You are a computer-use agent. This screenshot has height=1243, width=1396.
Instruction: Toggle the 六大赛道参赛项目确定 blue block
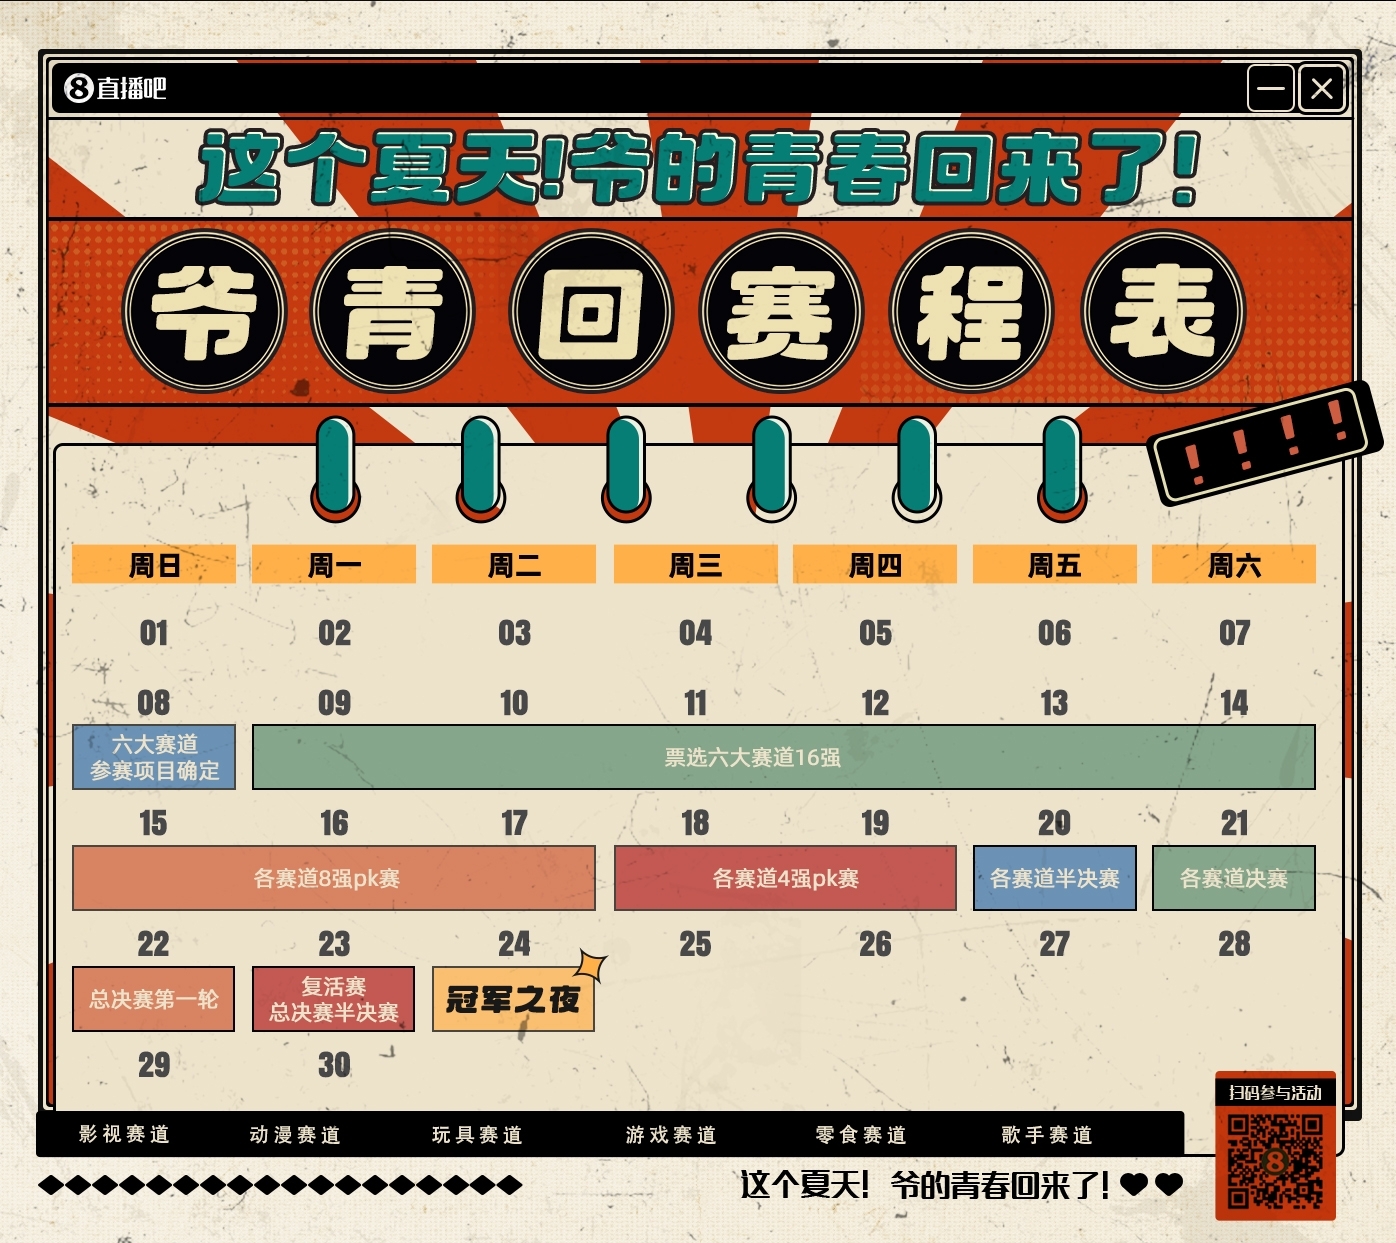[x=153, y=758]
